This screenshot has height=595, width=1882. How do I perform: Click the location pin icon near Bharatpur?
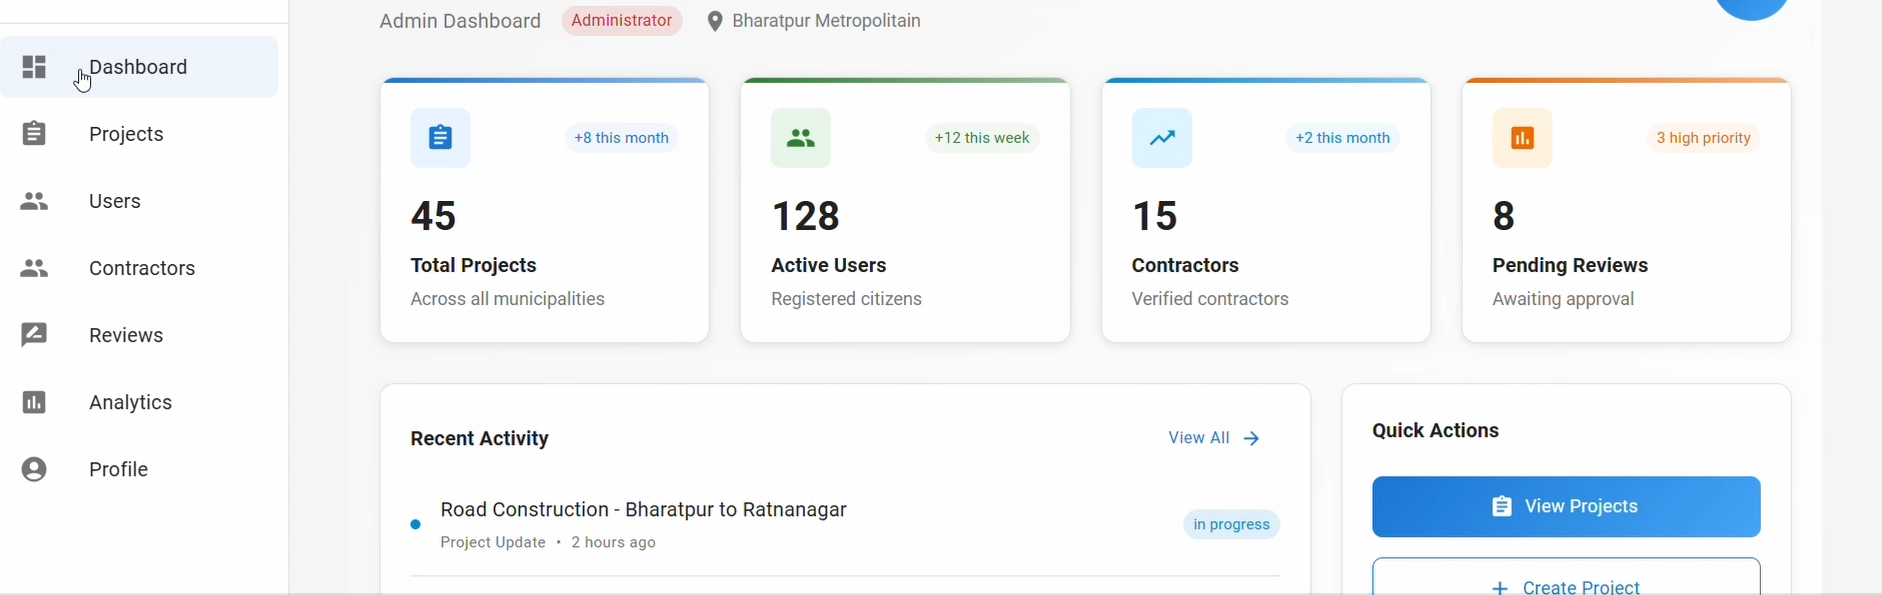pos(714,22)
